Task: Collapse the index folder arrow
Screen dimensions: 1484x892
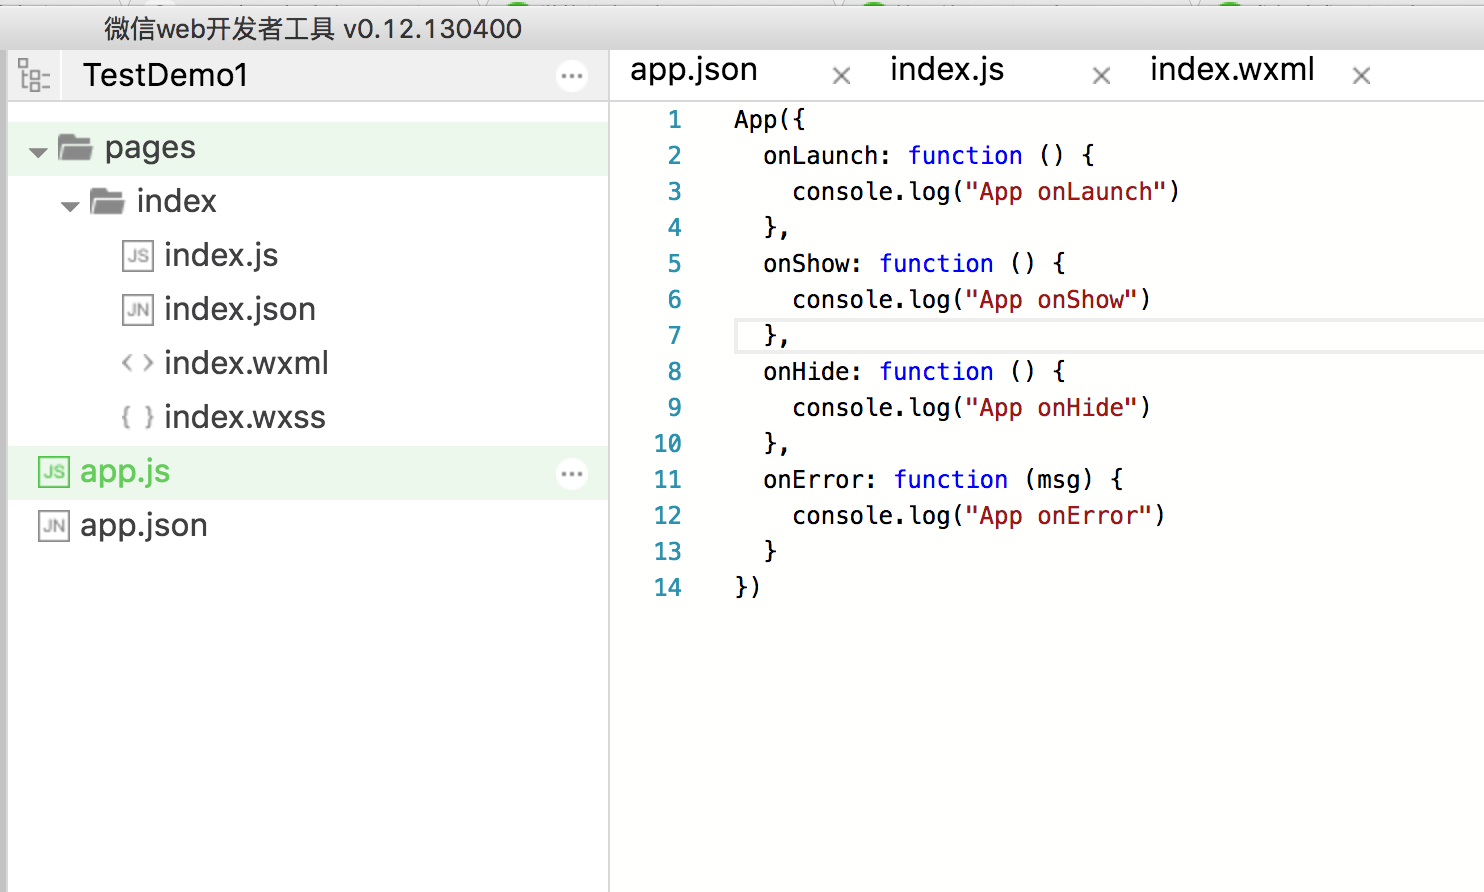Action: 70,207
